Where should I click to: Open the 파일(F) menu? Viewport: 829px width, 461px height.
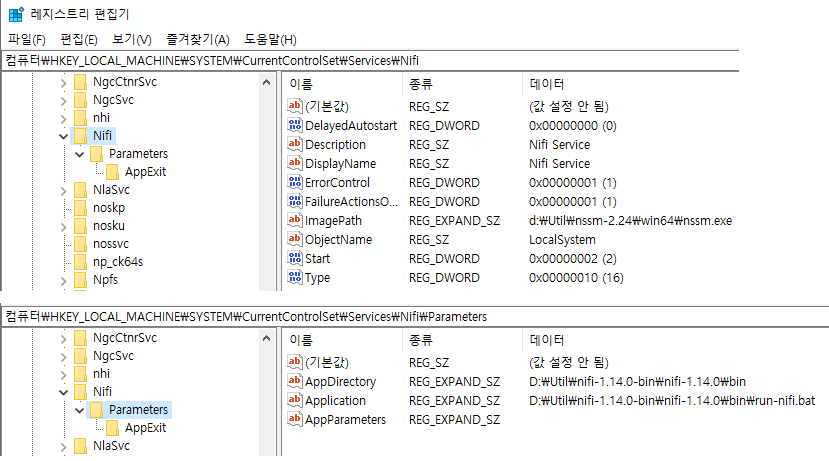(x=27, y=40)
